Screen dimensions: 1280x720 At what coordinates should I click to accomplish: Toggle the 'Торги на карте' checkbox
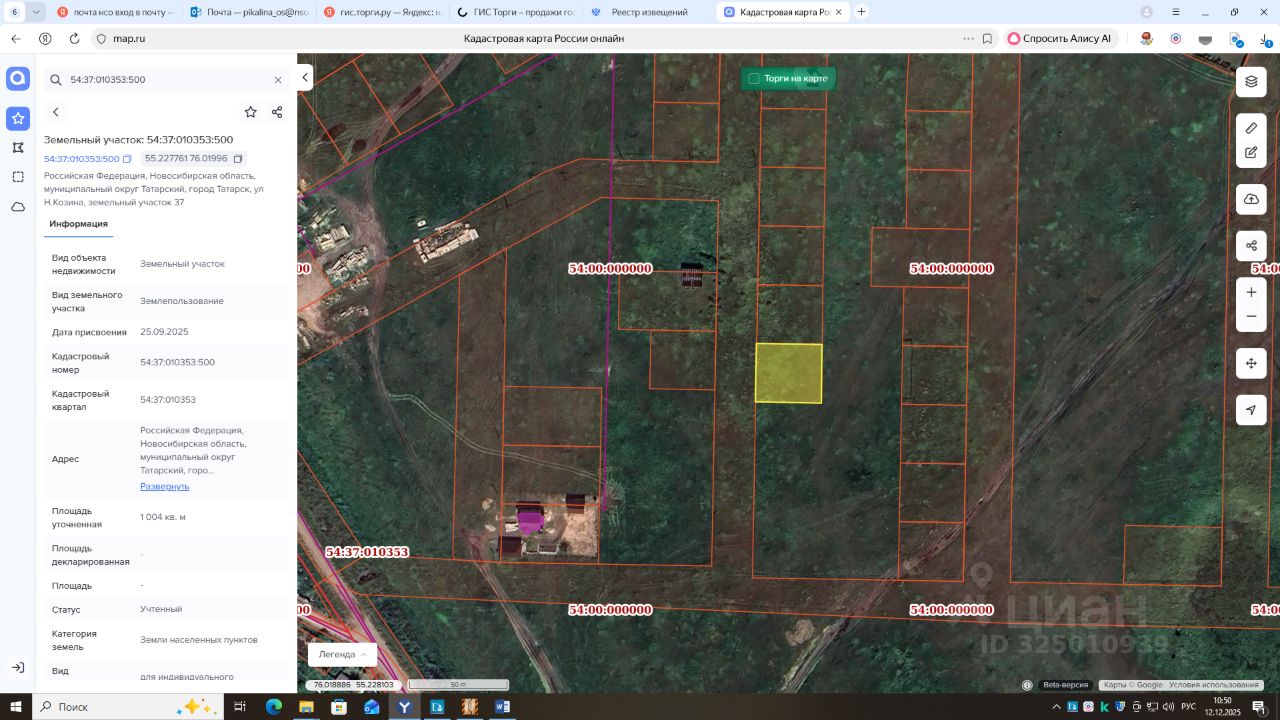(754, 78)
